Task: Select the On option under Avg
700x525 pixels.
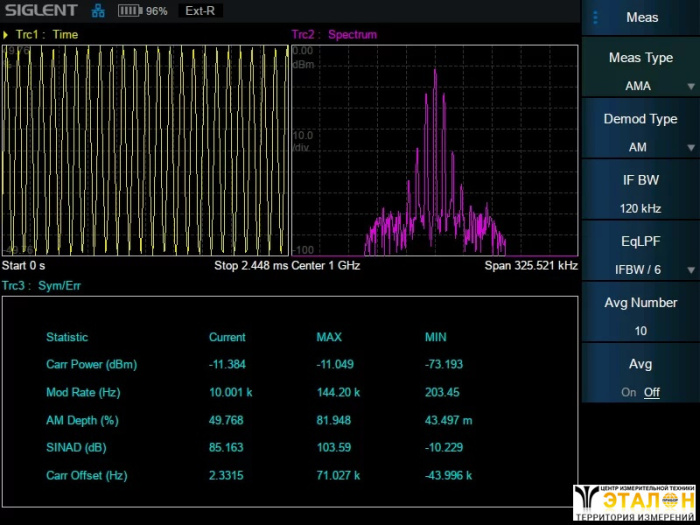Action: tap(628, 392)
